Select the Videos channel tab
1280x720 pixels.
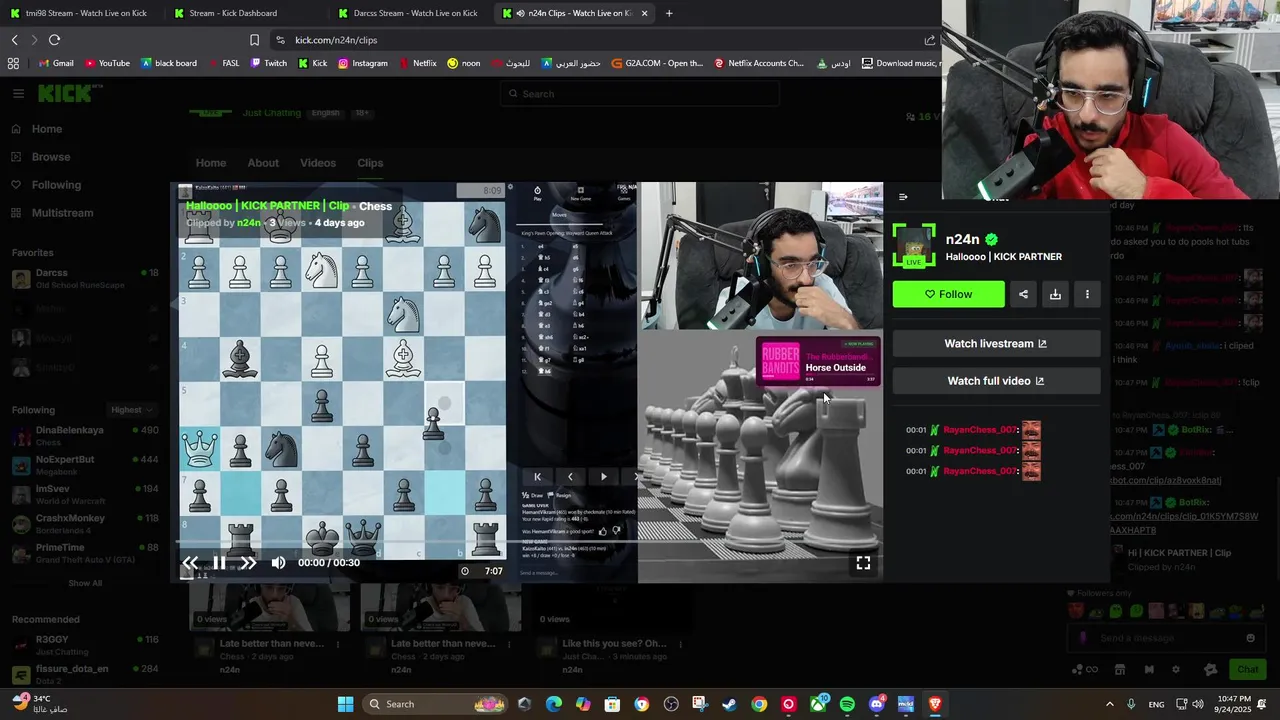click(x=318, y=163)
